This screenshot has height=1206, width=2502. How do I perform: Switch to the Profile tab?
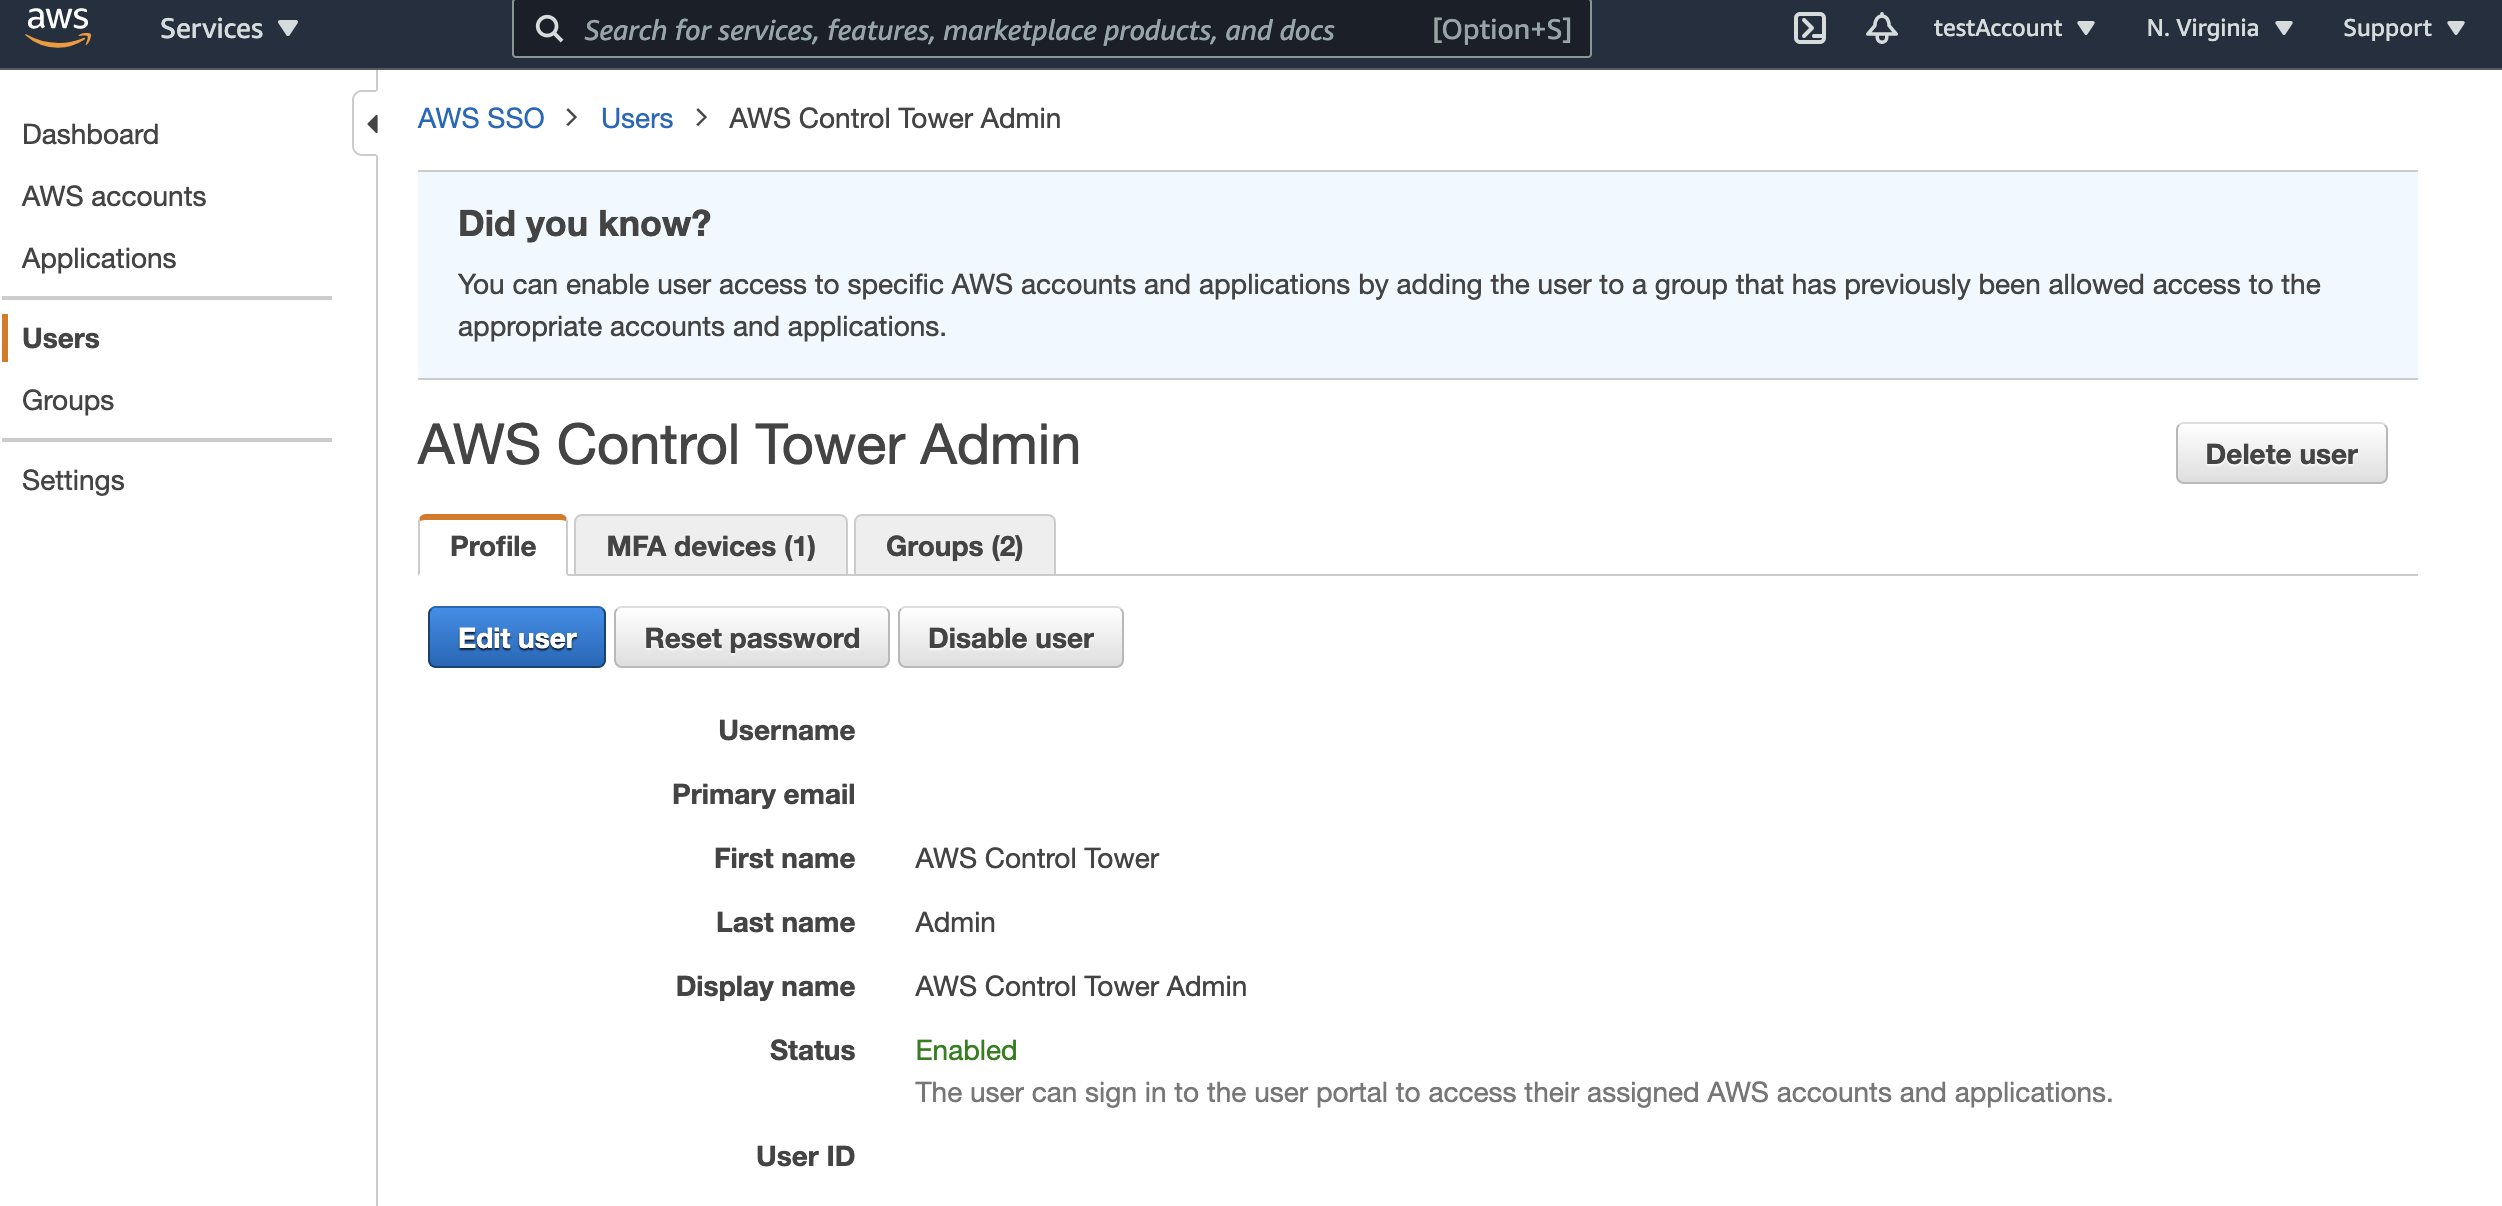pyautogui.click(x=493, y=546)
